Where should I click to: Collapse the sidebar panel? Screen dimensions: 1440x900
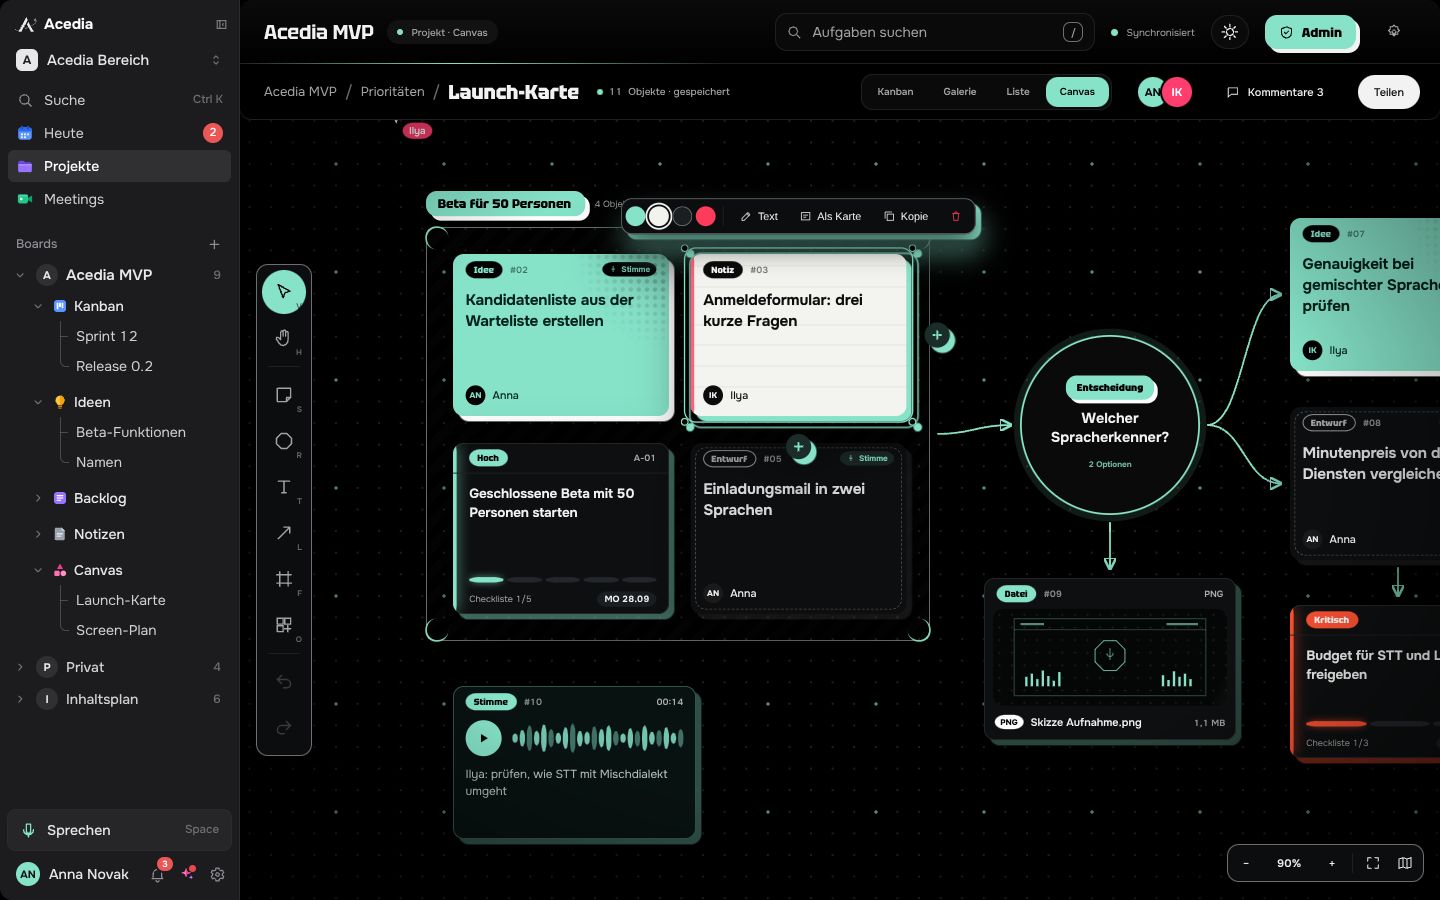tap(221, 24)
